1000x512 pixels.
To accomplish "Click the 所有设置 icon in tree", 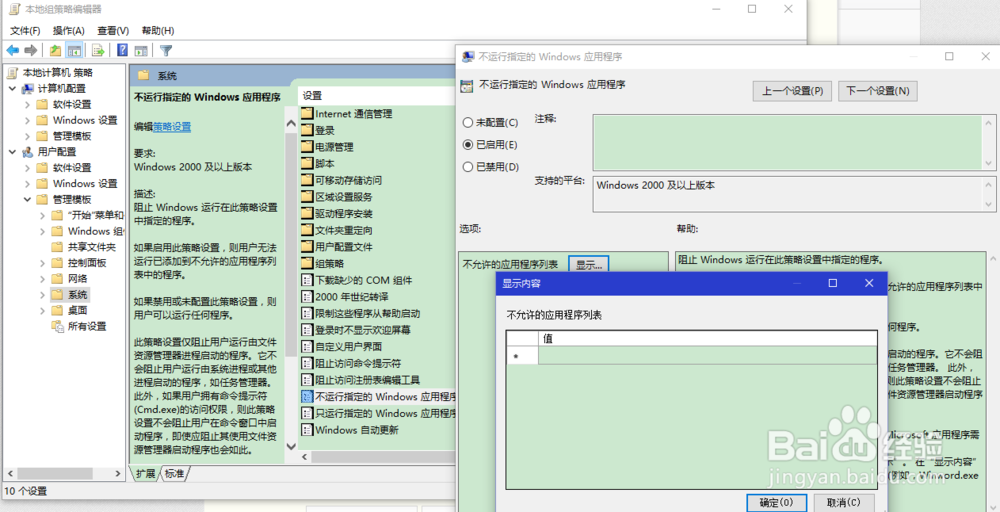I will click(58, 326).
